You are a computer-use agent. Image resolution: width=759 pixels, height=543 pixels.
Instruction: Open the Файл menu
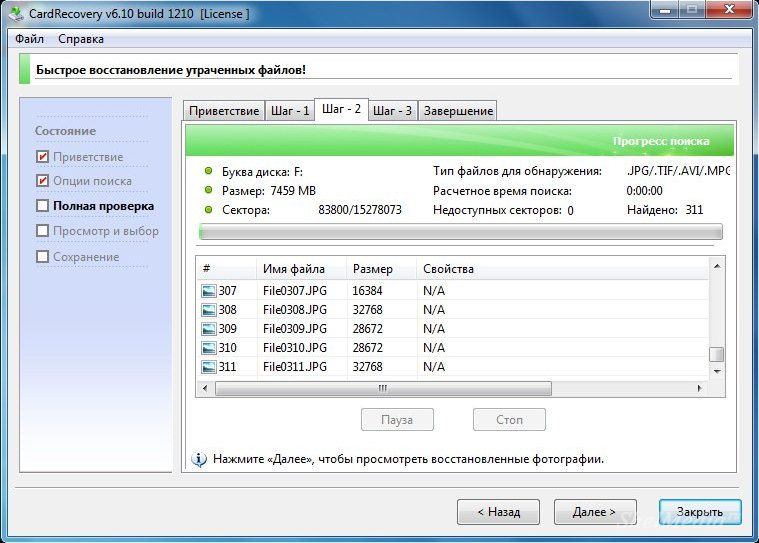tap(30, 39)
